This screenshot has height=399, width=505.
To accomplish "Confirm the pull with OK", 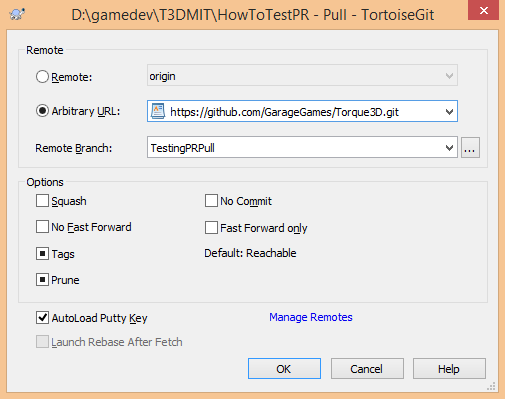I will click(284, 368).
